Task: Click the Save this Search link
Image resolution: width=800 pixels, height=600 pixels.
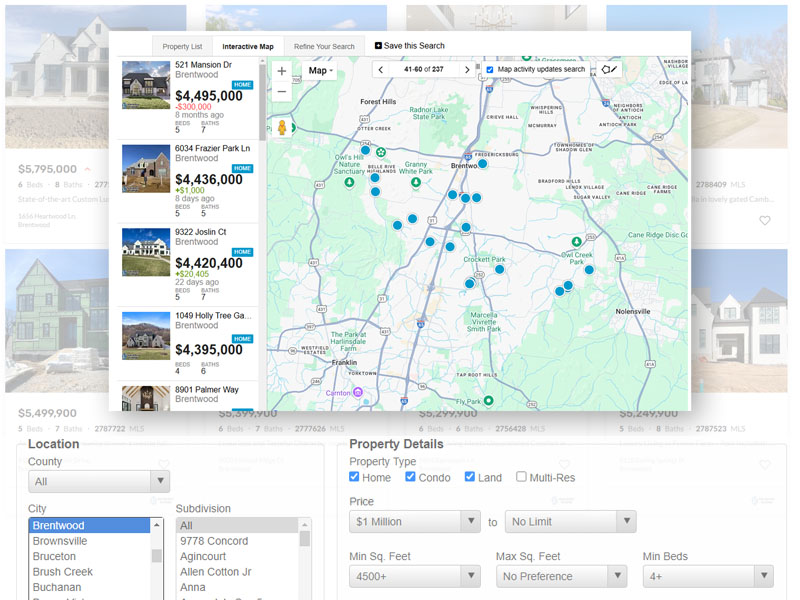Action: point(414,46)
